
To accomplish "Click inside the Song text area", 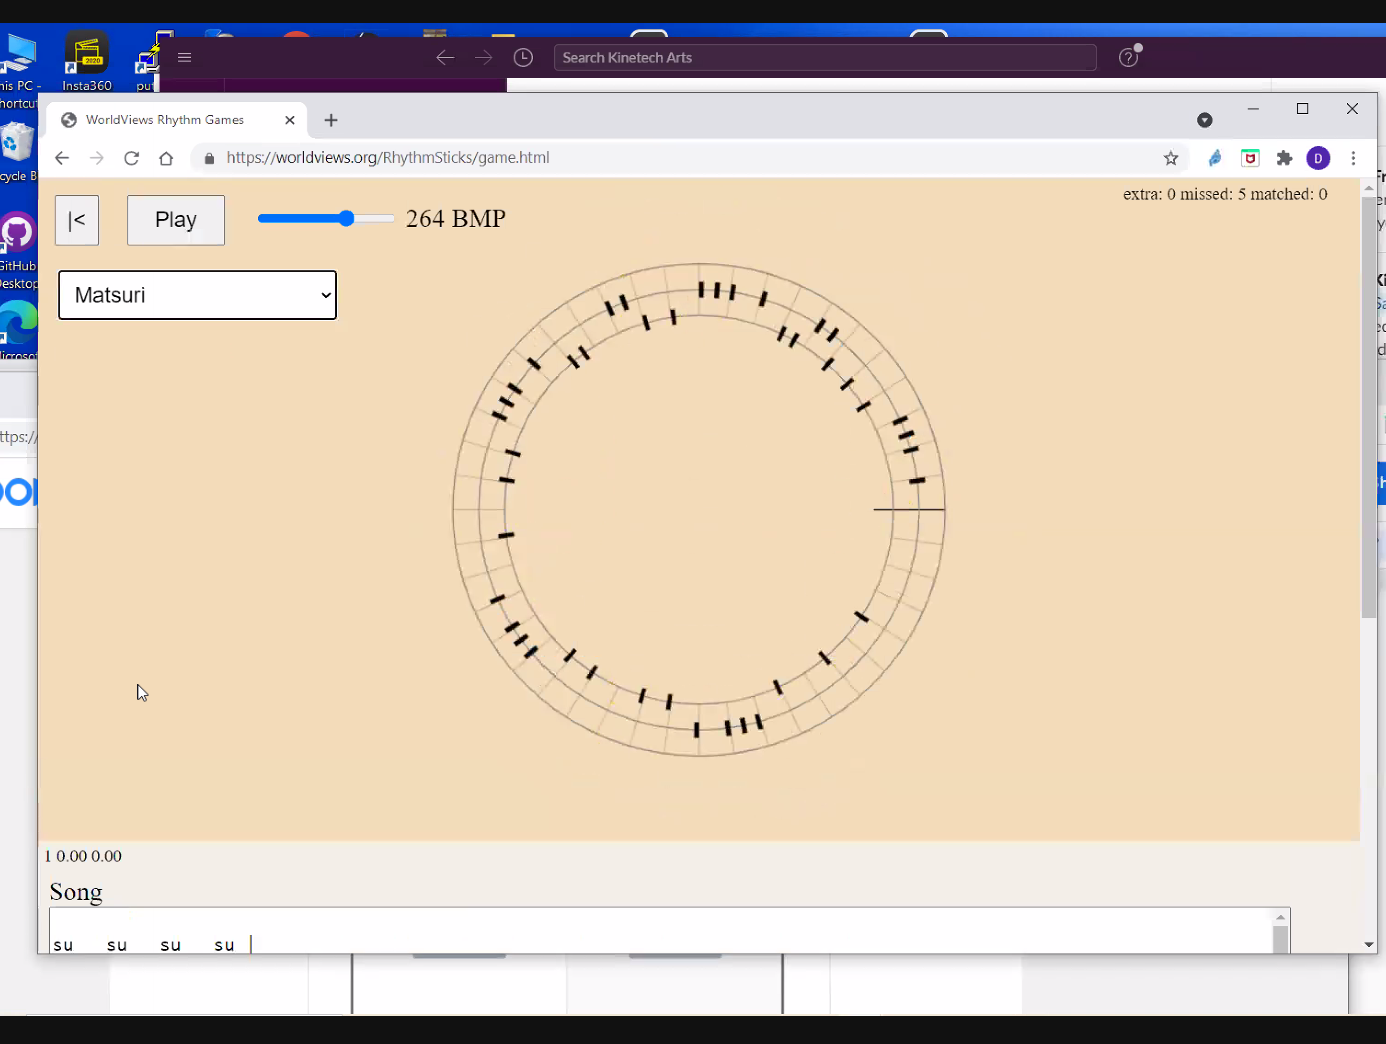I will pyautogui.click(x=660, y=931).
